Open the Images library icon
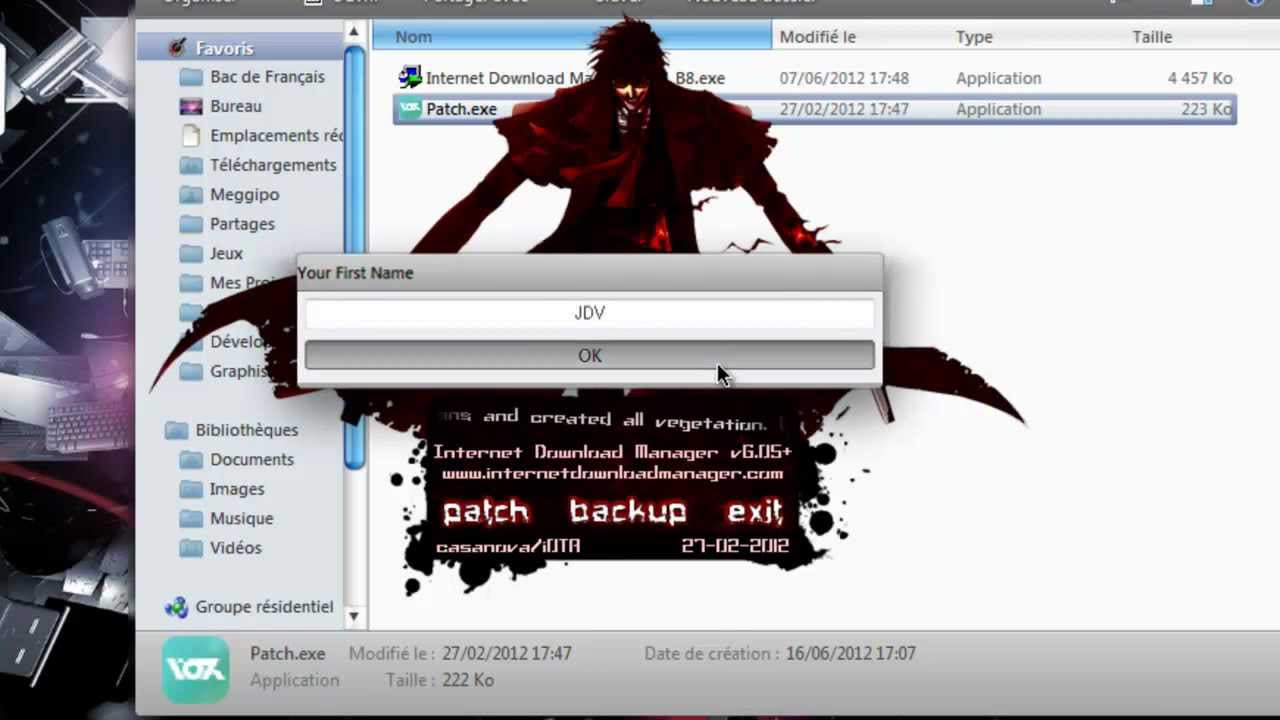The image size is (1280, 720). click(x=191, y=489)
